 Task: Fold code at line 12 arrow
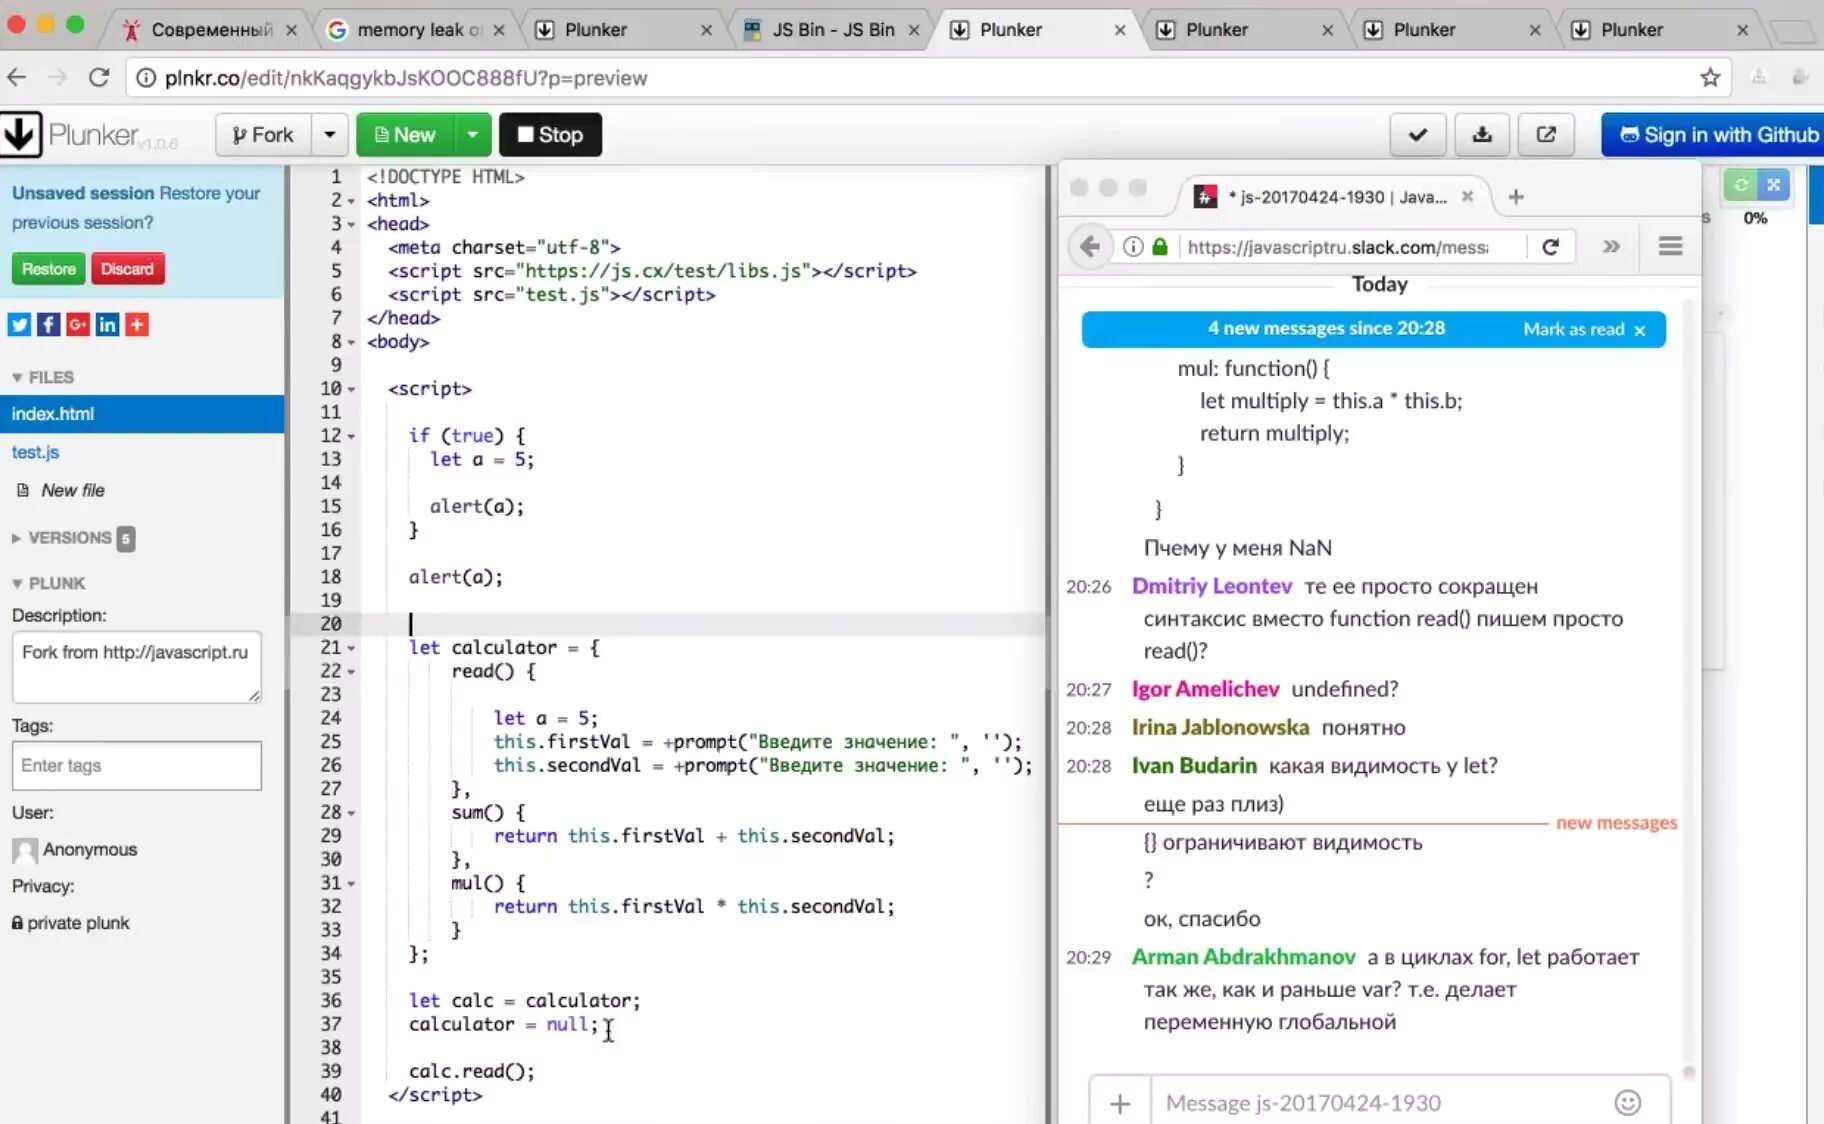coord(351,436)
